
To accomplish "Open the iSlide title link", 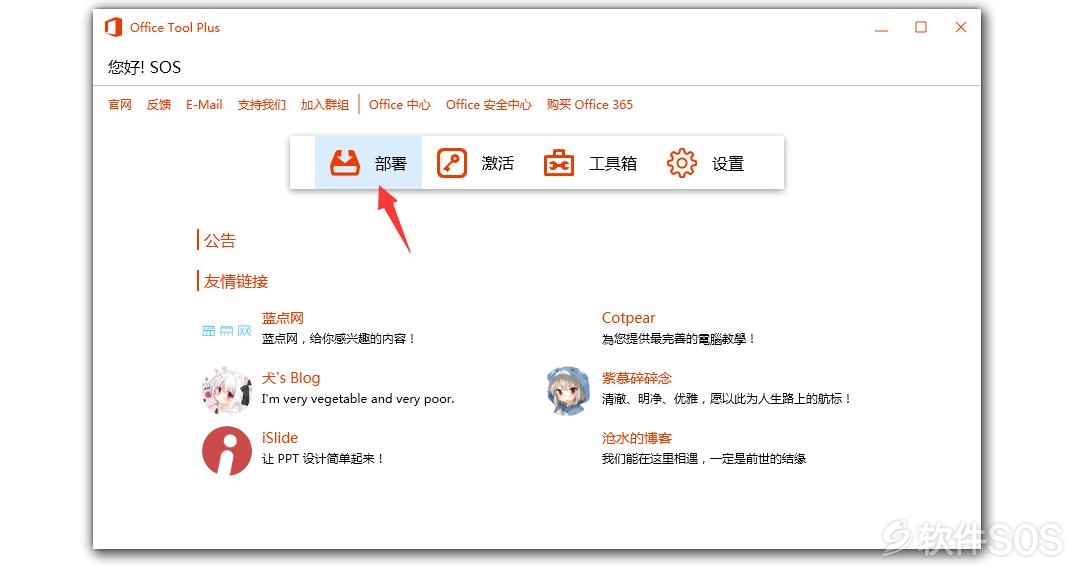I will point(279,438).
